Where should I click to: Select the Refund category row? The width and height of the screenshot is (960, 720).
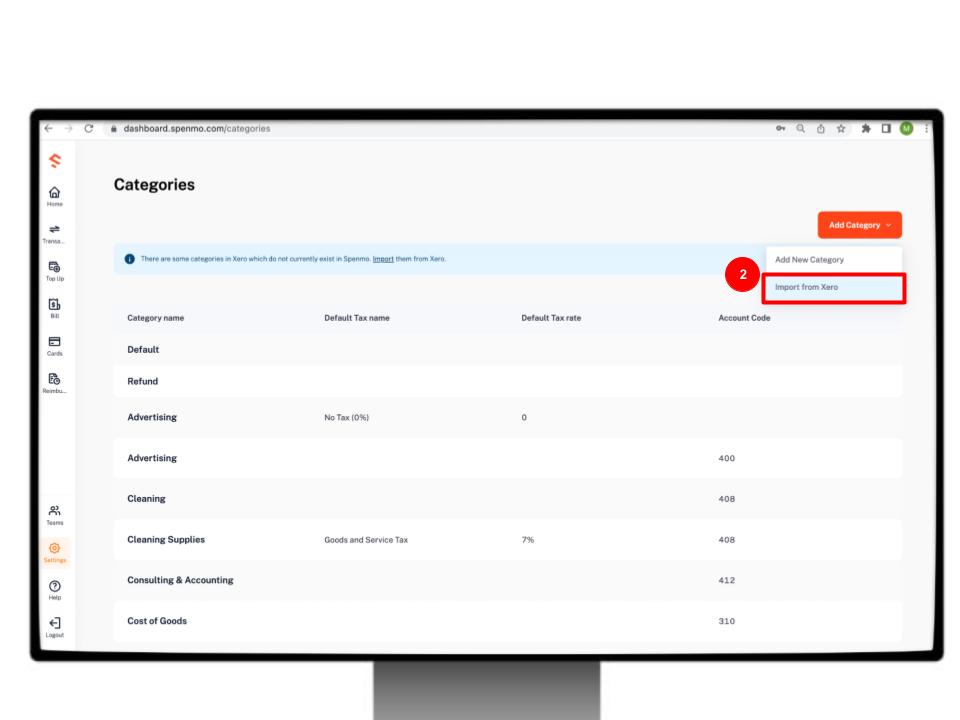[508, 381]
